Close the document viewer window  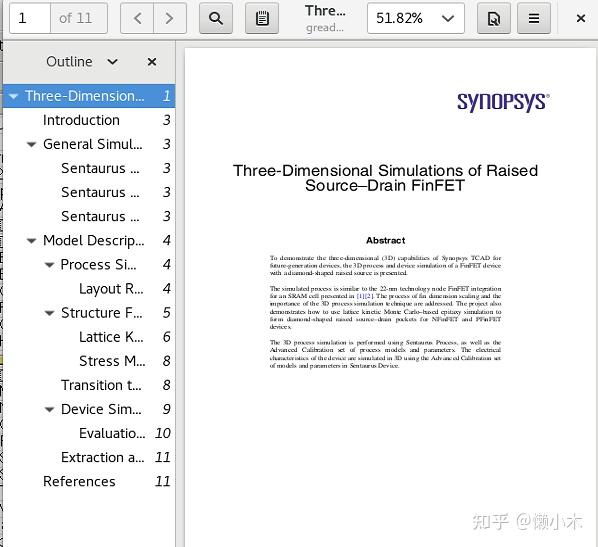[580, 18]
